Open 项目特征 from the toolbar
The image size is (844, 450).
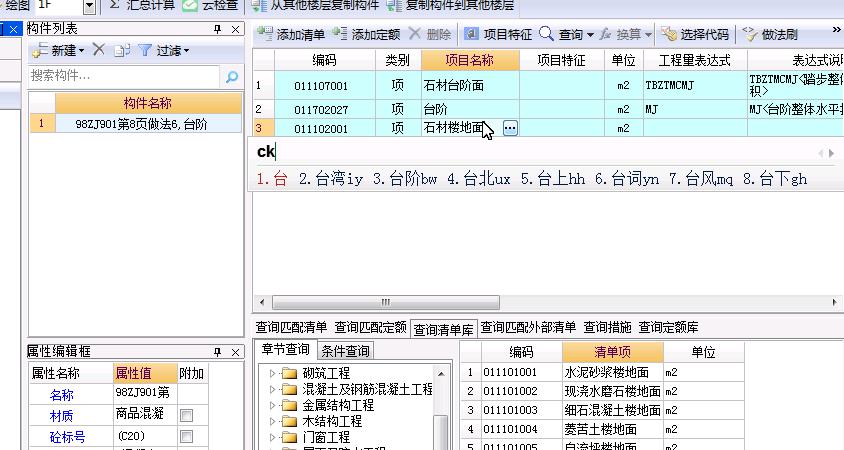[472, 34]
